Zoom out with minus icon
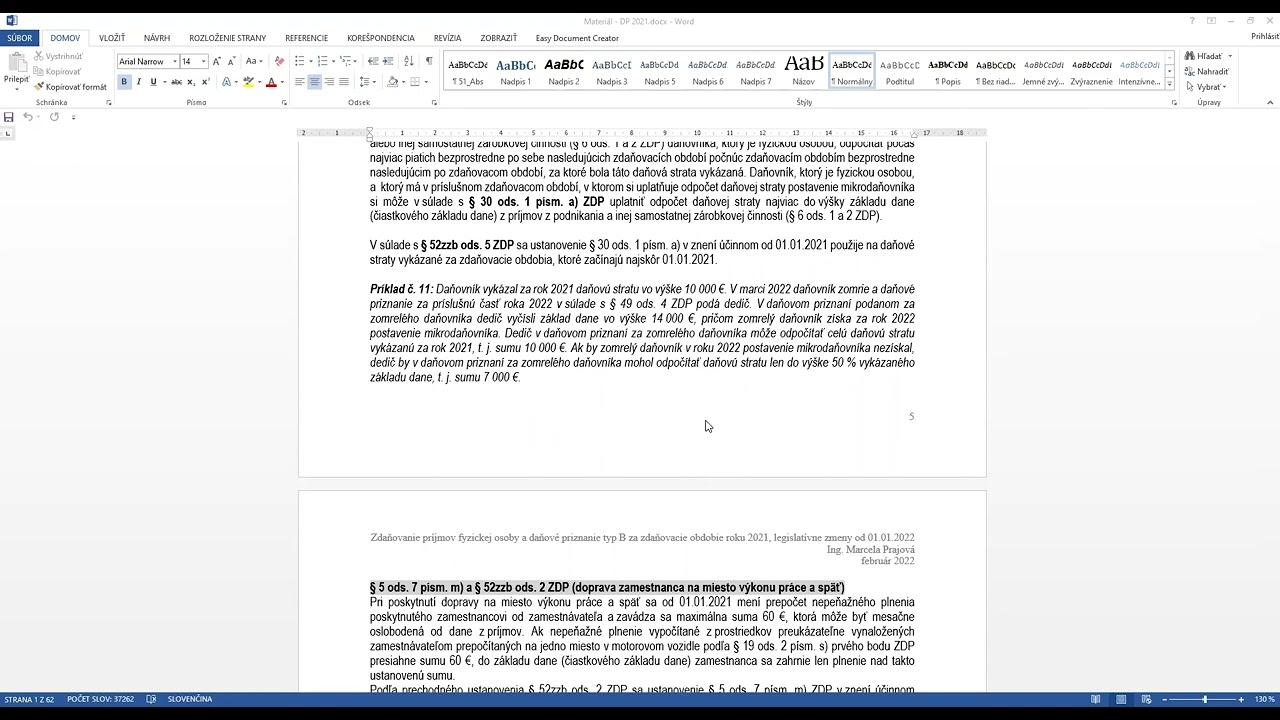The width and height of the screenshot is (1280, 720). [x=1164, y=699]
